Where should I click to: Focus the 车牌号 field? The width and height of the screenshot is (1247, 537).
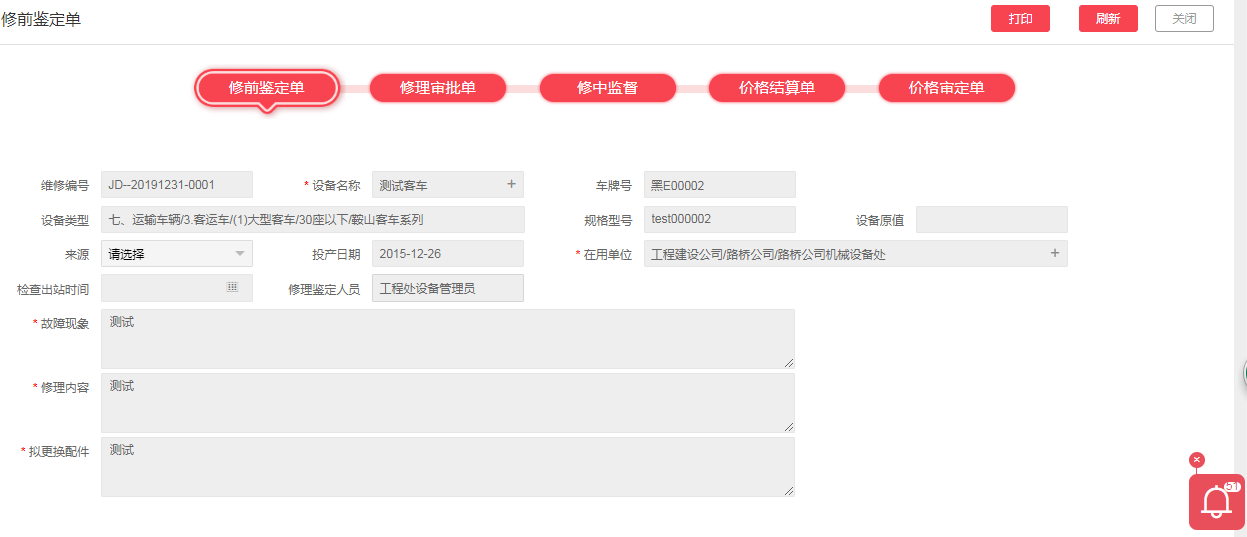[x=719, y=185]
